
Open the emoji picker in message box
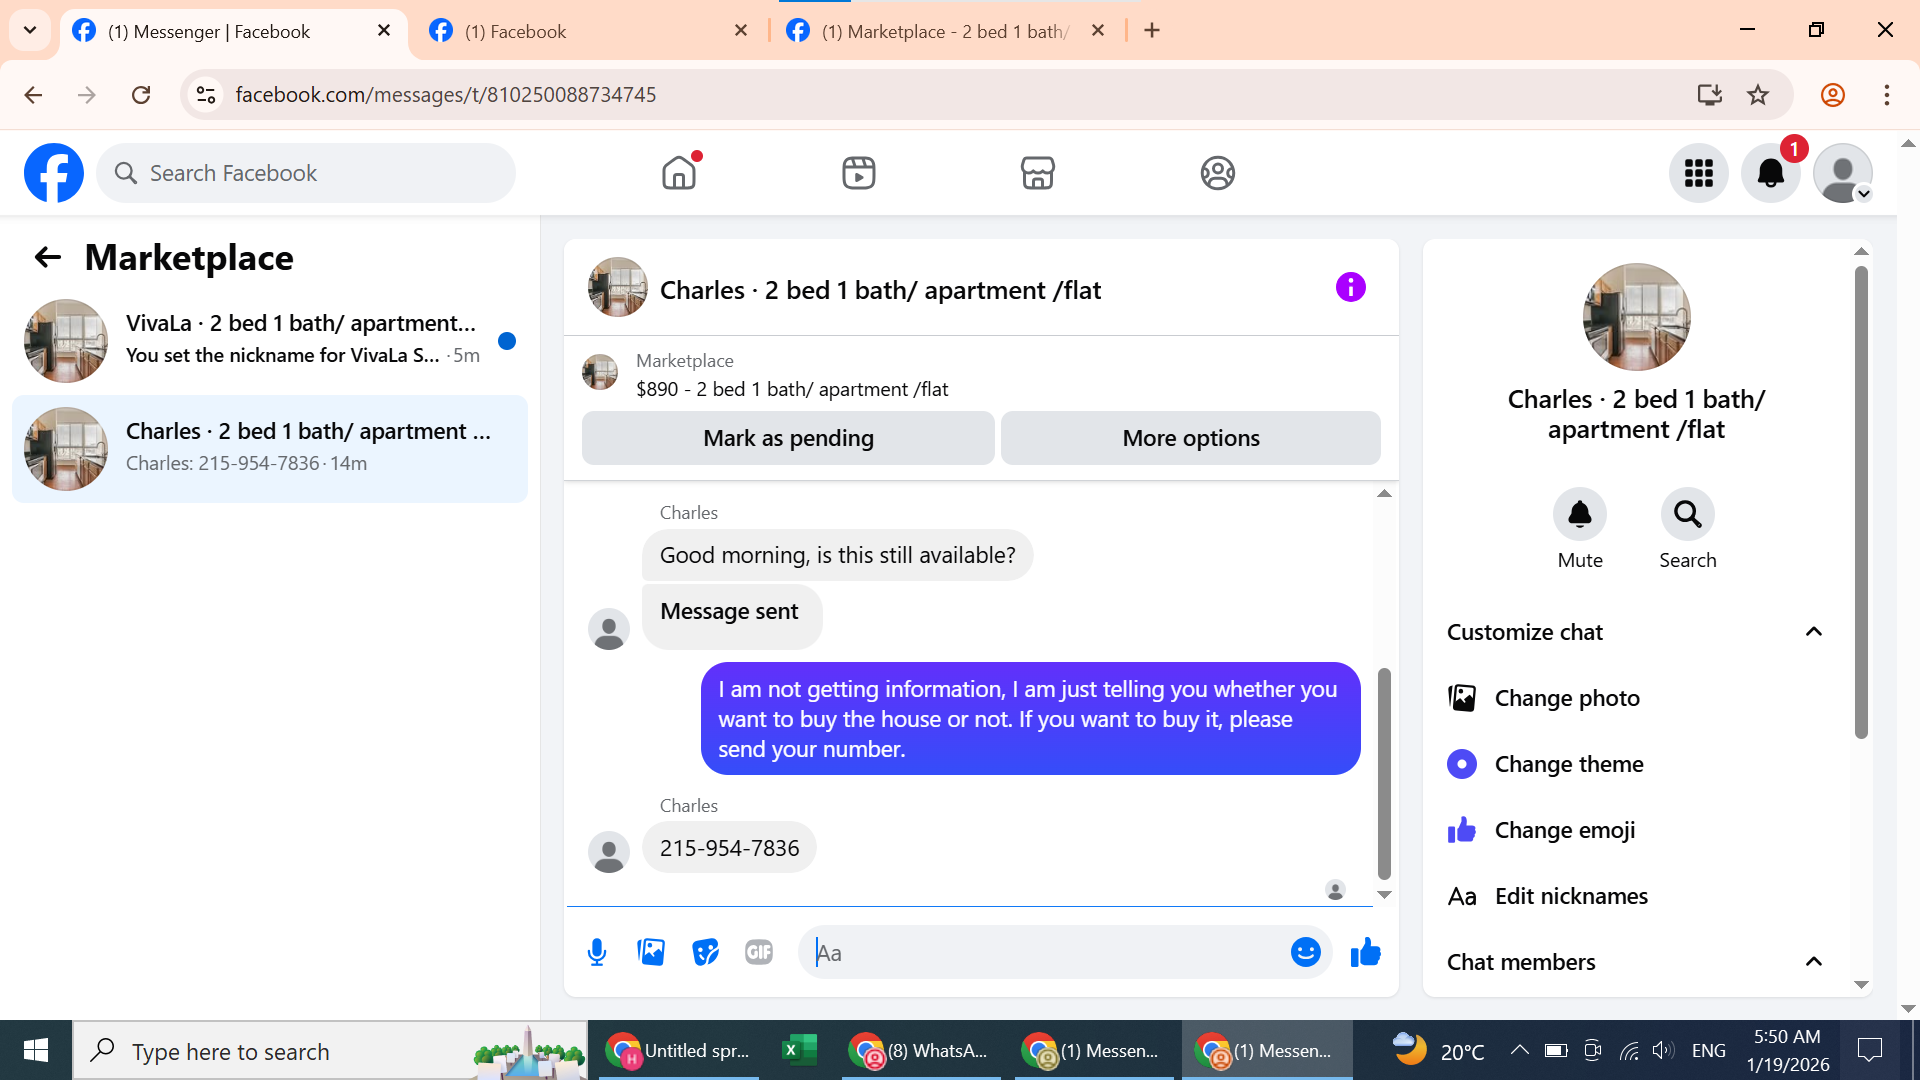(1305, 952)
